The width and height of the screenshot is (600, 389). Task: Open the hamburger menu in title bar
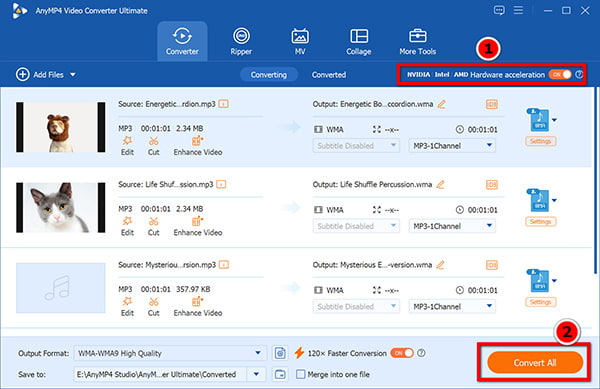pyautogui.click(x=518, y=10)
